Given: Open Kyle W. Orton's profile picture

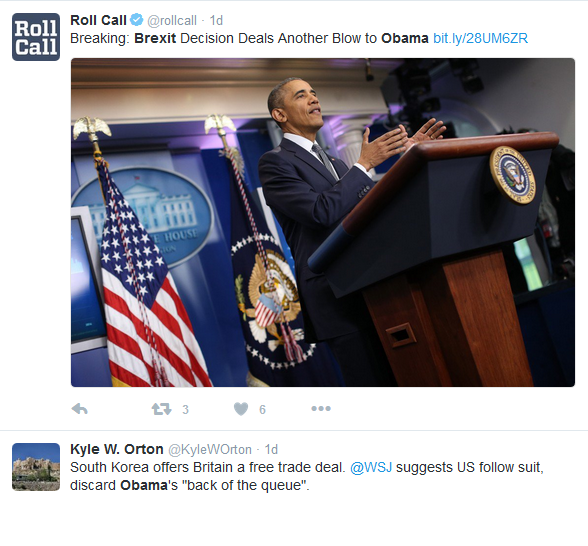Looking at the screenshot, I should 36,467.
